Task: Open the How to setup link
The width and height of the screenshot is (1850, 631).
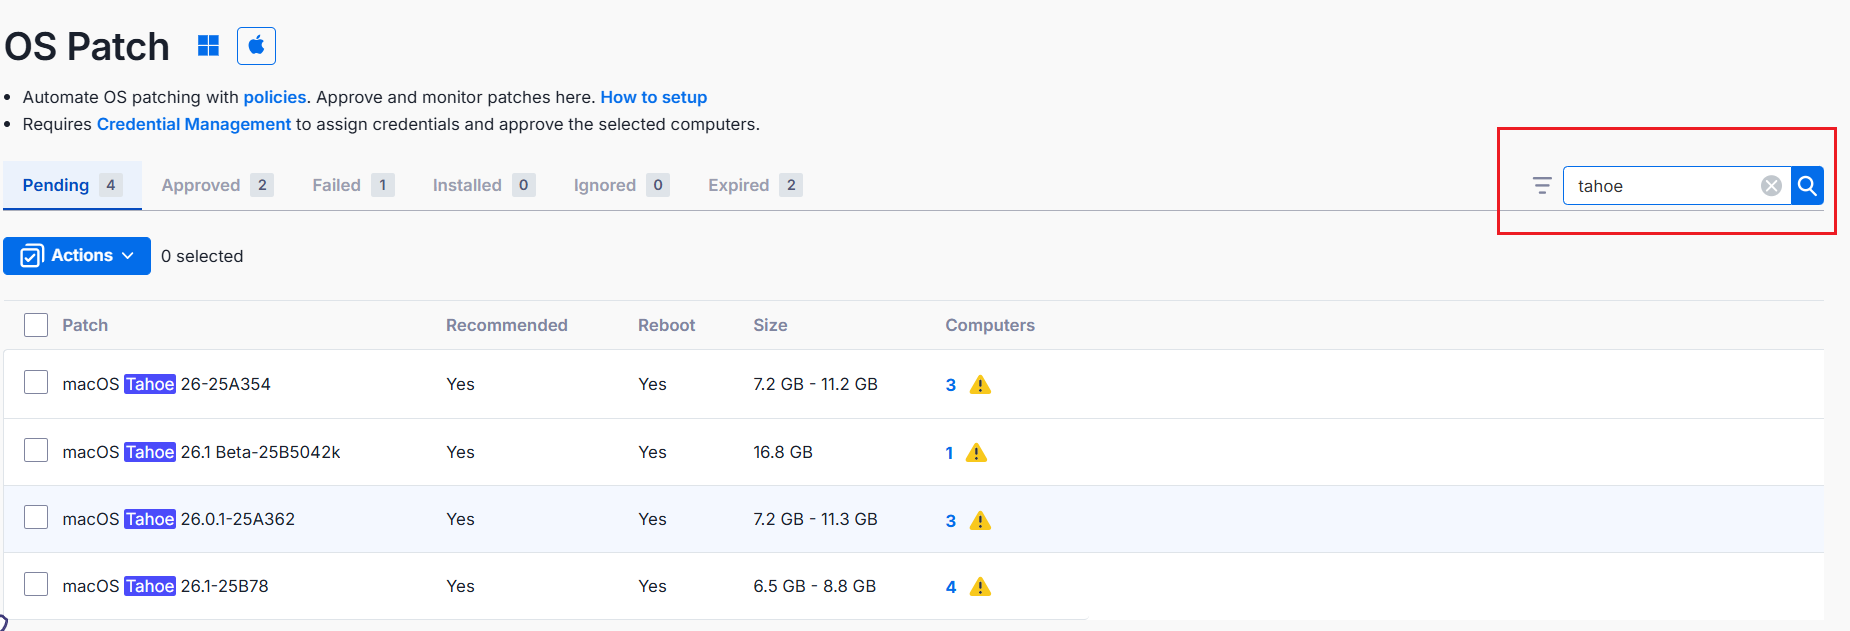Action: [654, 97]
